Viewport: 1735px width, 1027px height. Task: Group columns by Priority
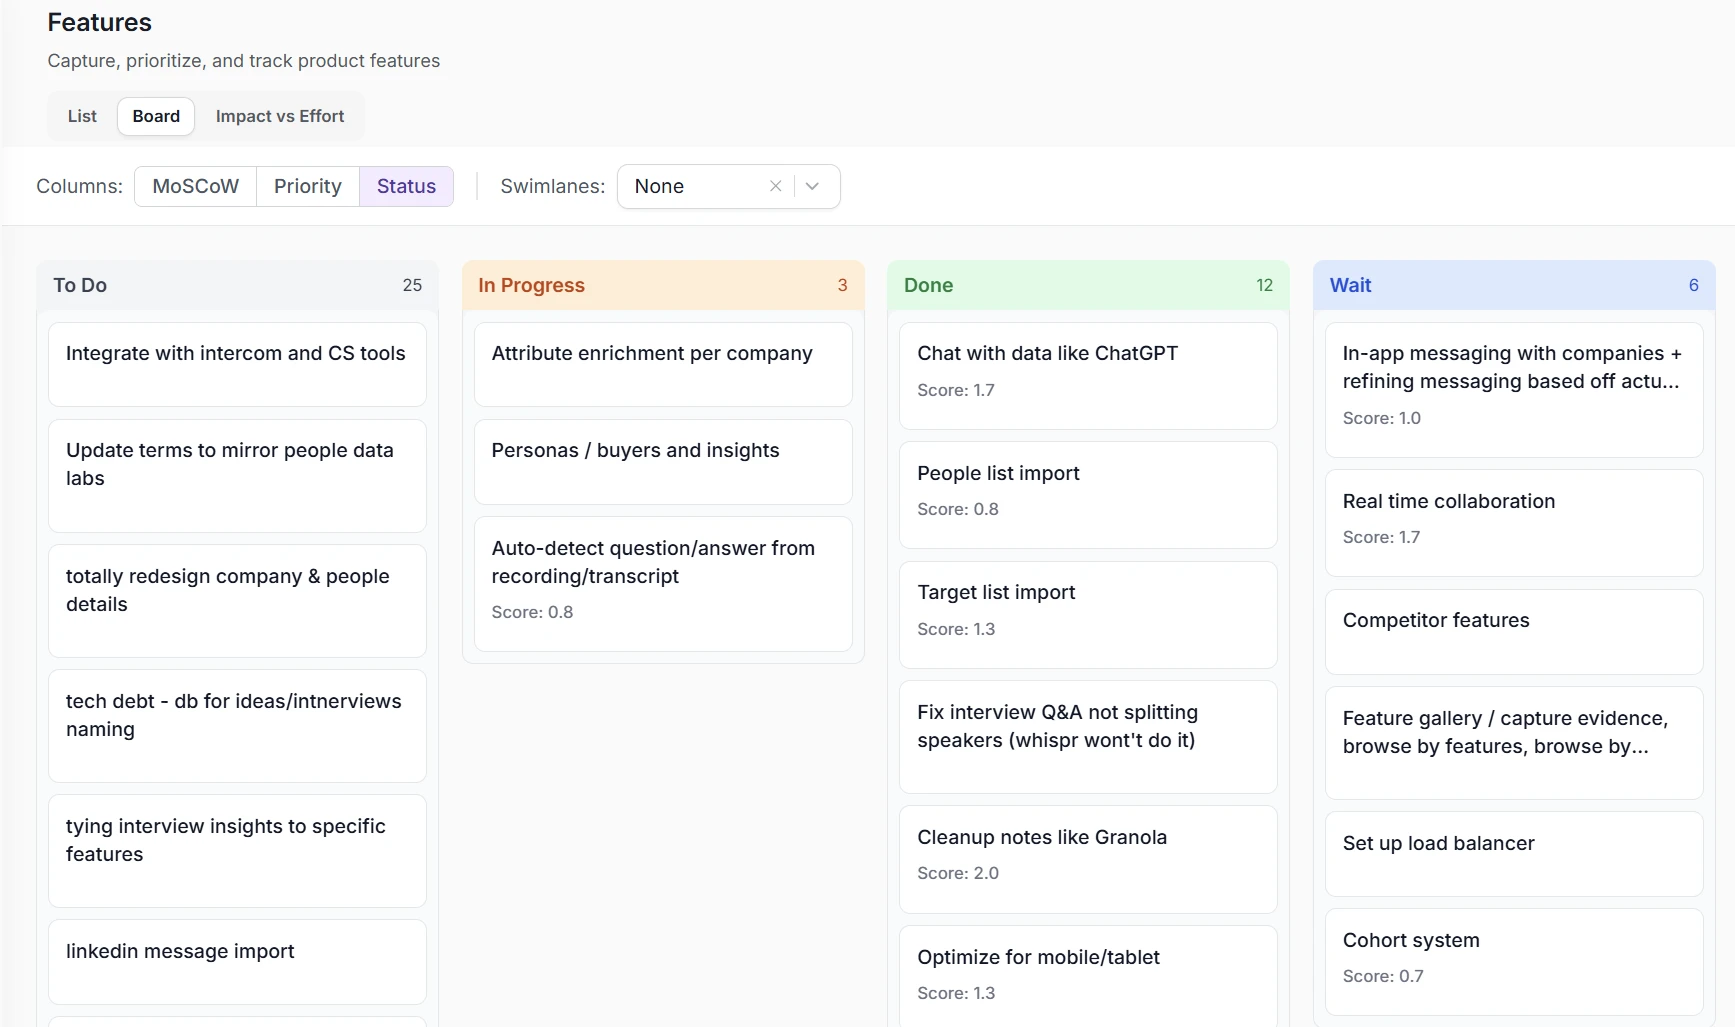[x=308, y=186]
